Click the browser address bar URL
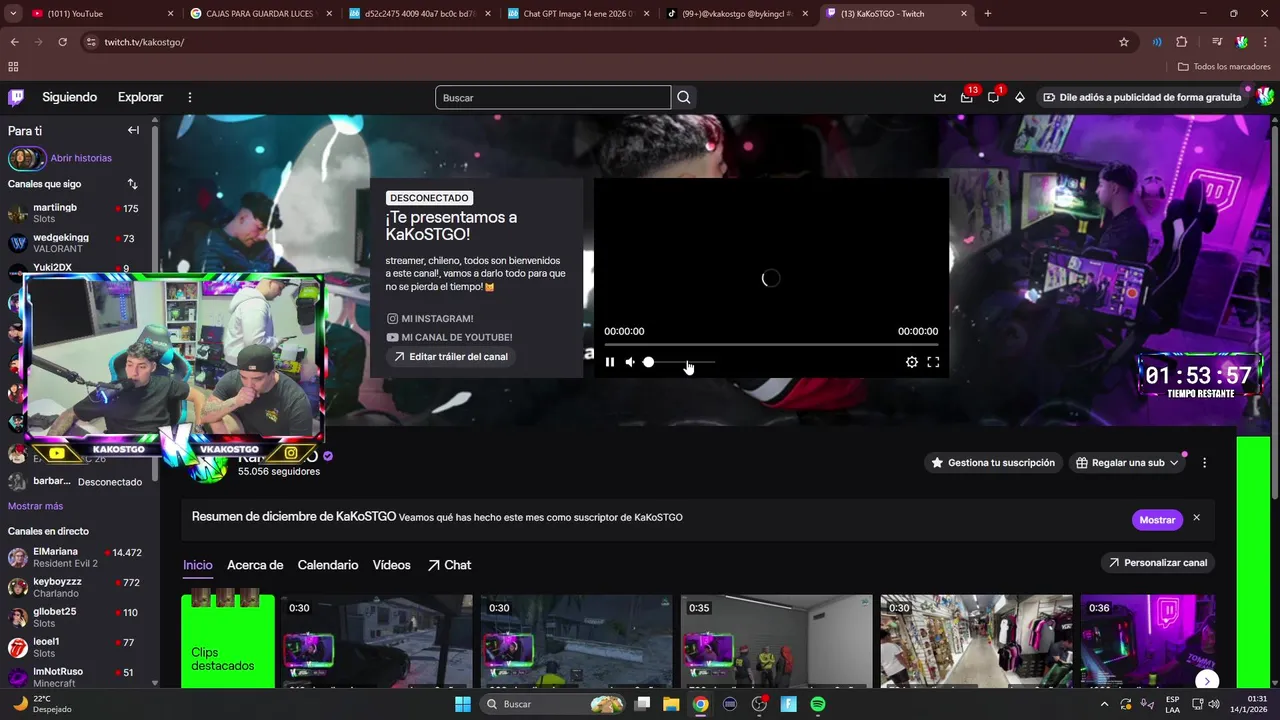The width and height of the screenshot is (1280, 720). pos(144,42)
